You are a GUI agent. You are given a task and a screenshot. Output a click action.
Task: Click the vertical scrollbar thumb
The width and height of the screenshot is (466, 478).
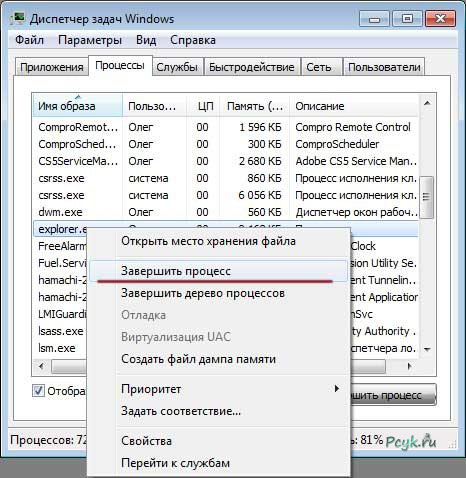[426, 197]
